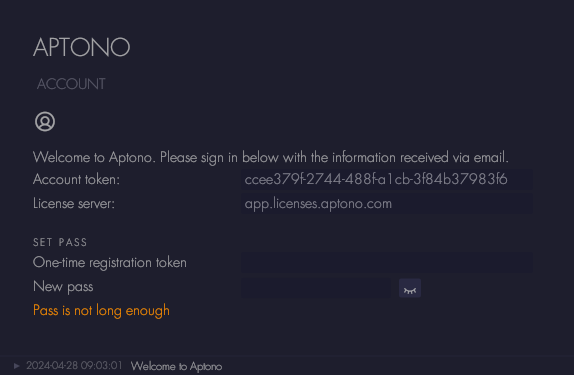Viewport: 574px width, 375px height.
Task: Click the SET PASS section heading
Action: [60, 242]
